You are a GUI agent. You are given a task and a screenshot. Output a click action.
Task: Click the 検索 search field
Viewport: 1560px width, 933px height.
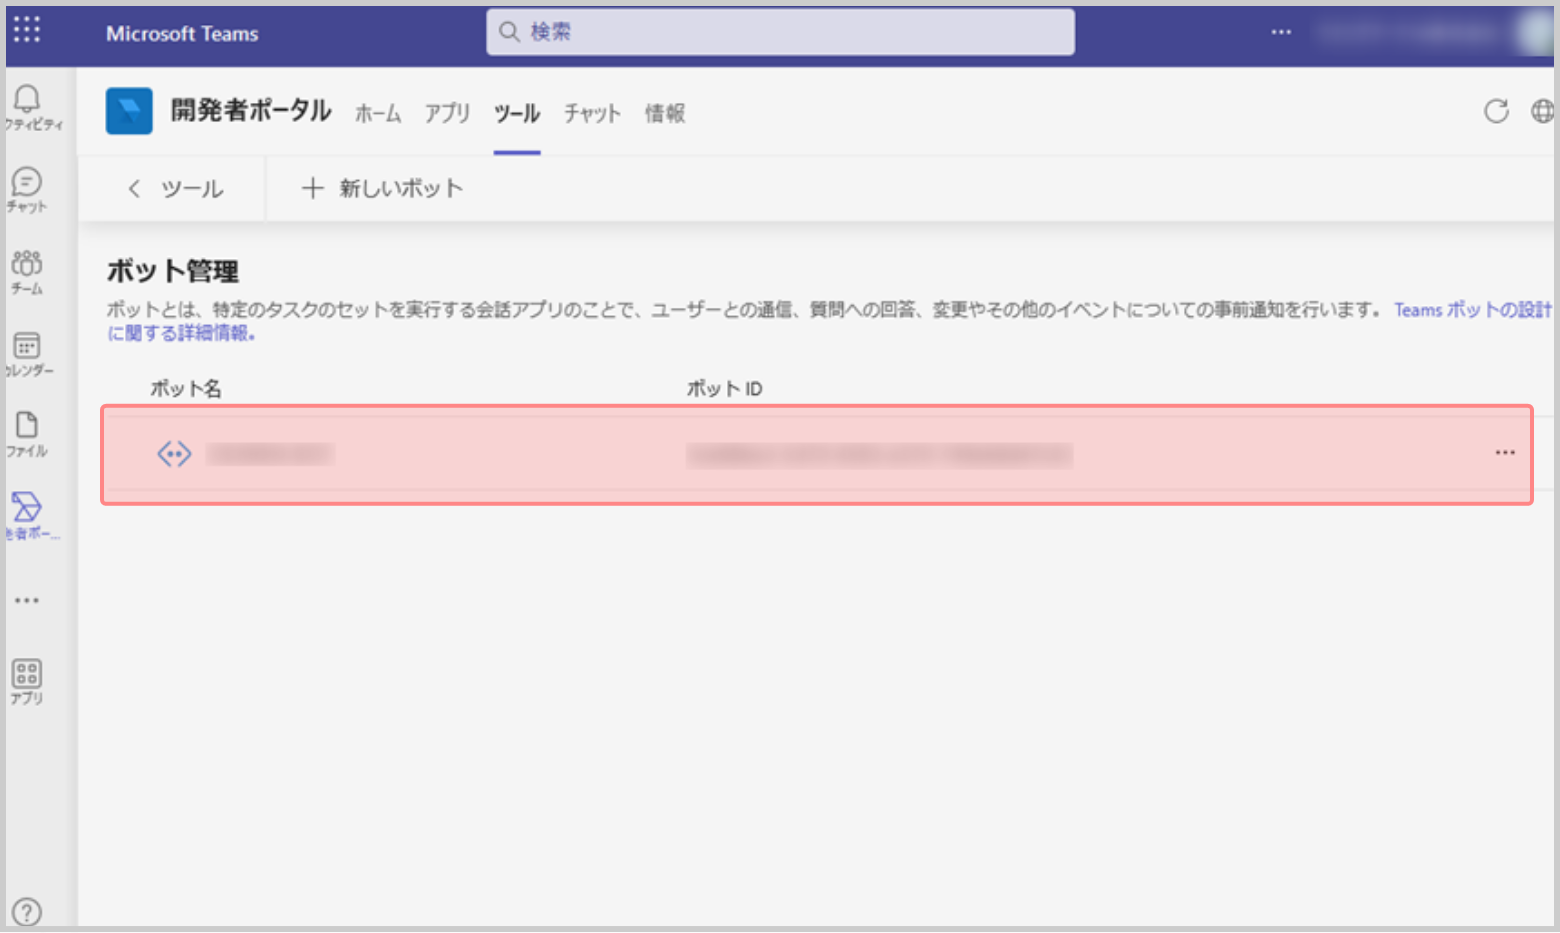[780, 32]
